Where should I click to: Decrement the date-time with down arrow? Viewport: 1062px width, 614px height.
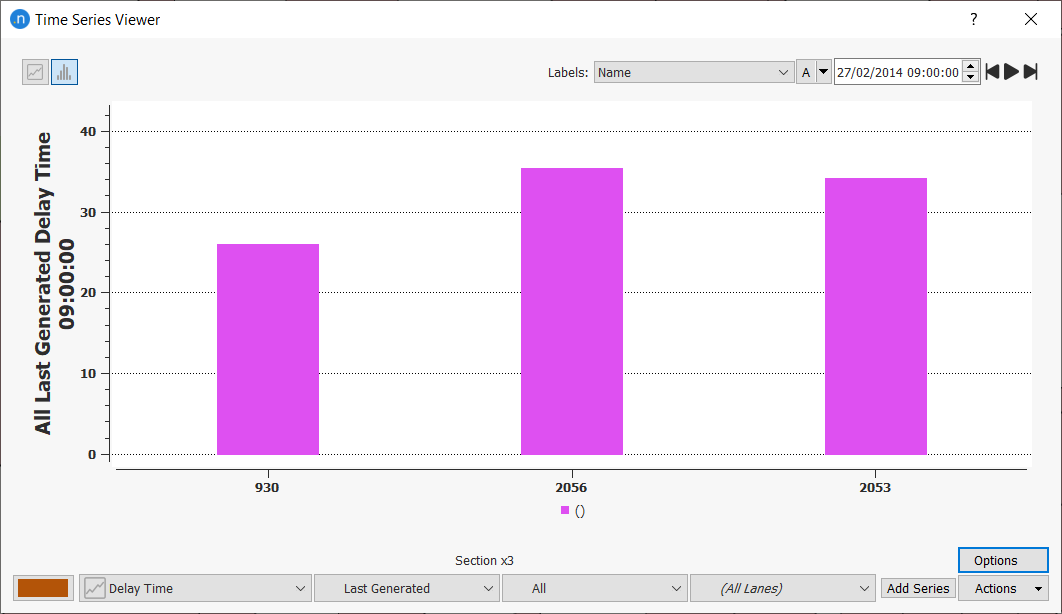point(970,78)
